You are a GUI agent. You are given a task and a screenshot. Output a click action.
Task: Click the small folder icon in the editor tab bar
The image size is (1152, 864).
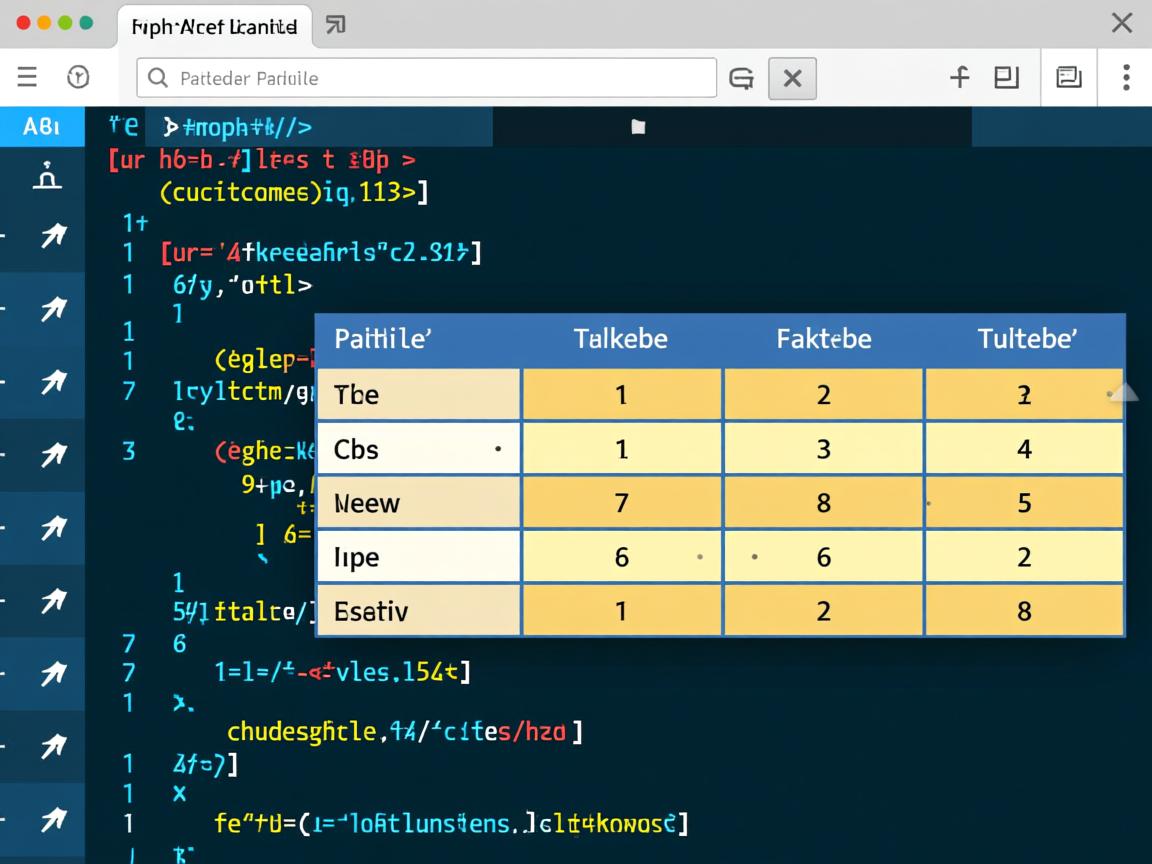coord(638,127)
